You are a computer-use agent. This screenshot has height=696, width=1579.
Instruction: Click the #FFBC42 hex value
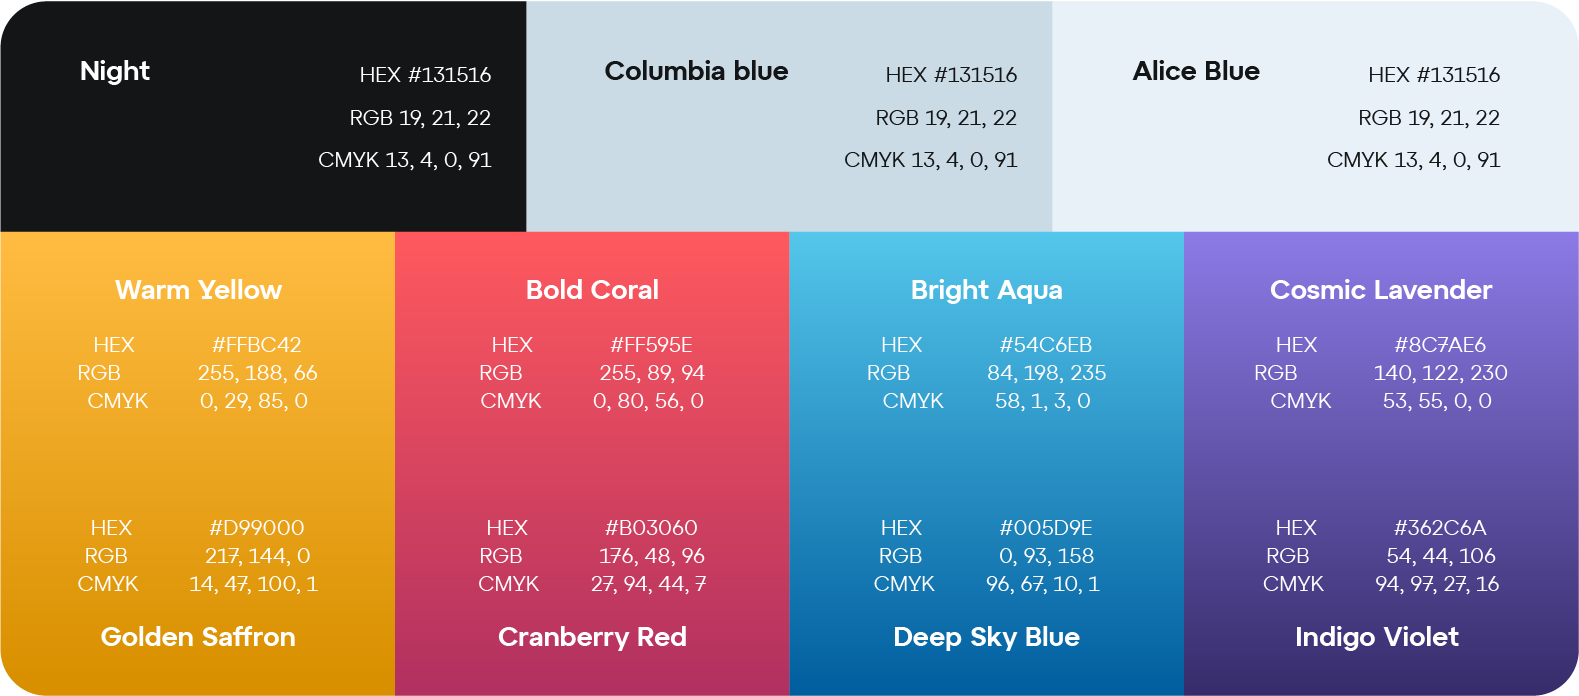(x=256, y=345)
